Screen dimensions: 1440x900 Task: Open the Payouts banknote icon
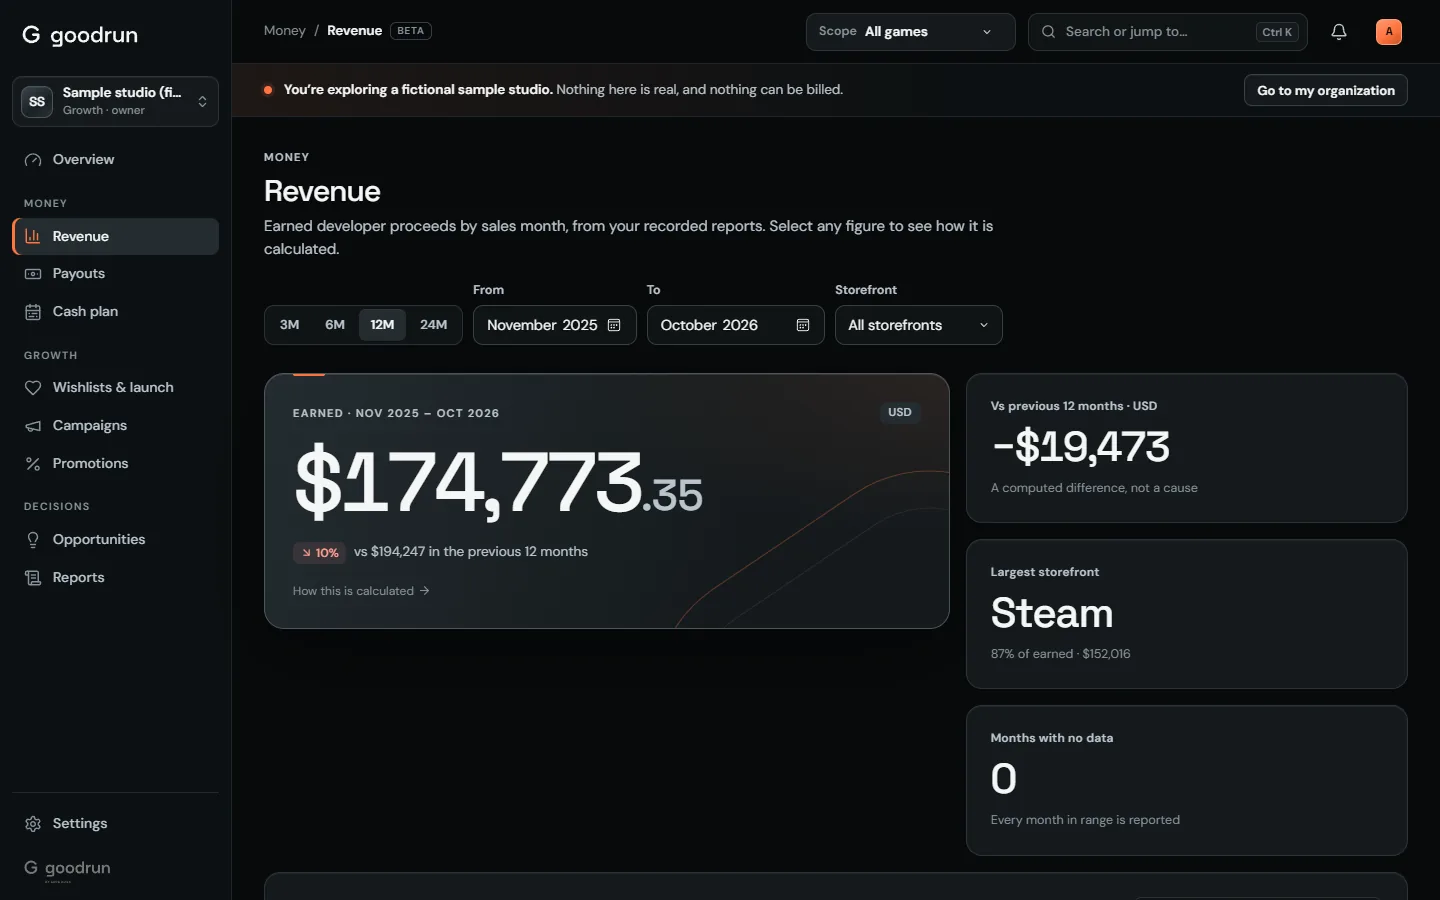(33, 274)
